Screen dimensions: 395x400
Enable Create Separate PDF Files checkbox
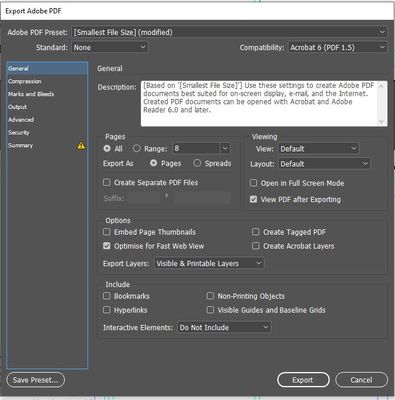pos(107,182)
